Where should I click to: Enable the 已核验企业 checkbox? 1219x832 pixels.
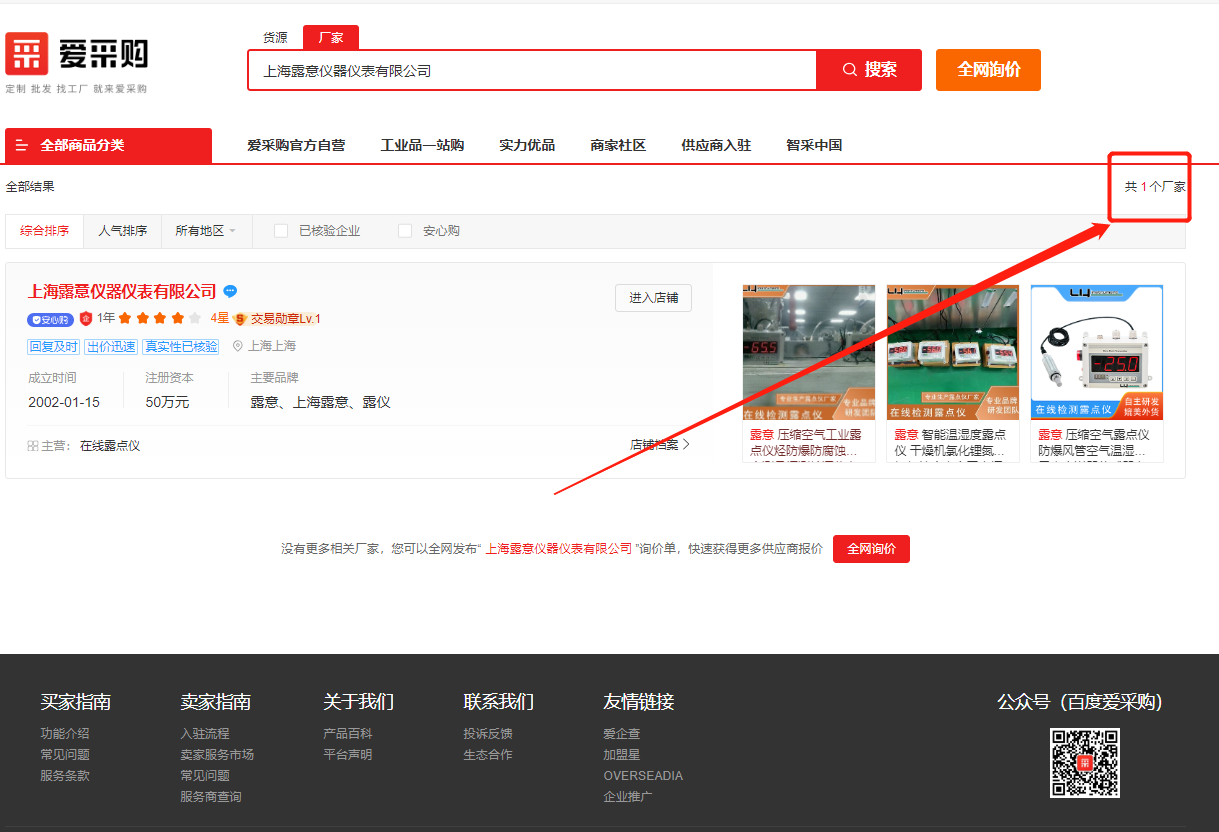281,231
